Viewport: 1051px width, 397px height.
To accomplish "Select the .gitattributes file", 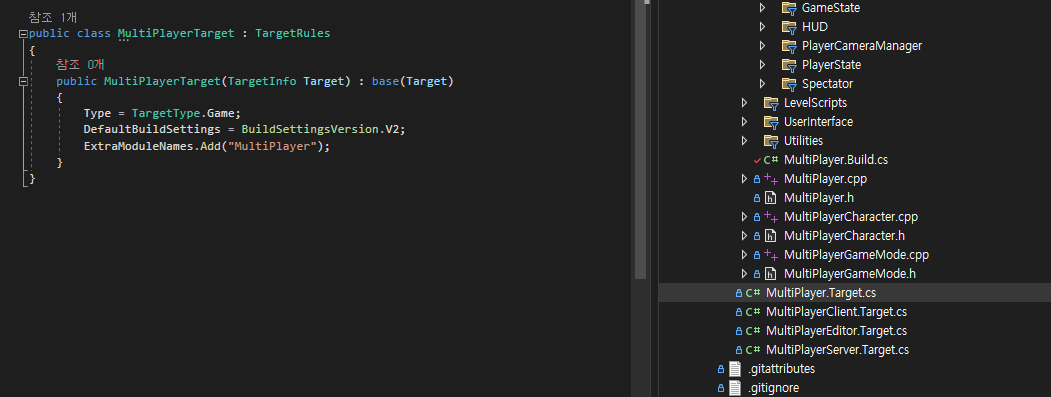I will click(x=781, y=369).
